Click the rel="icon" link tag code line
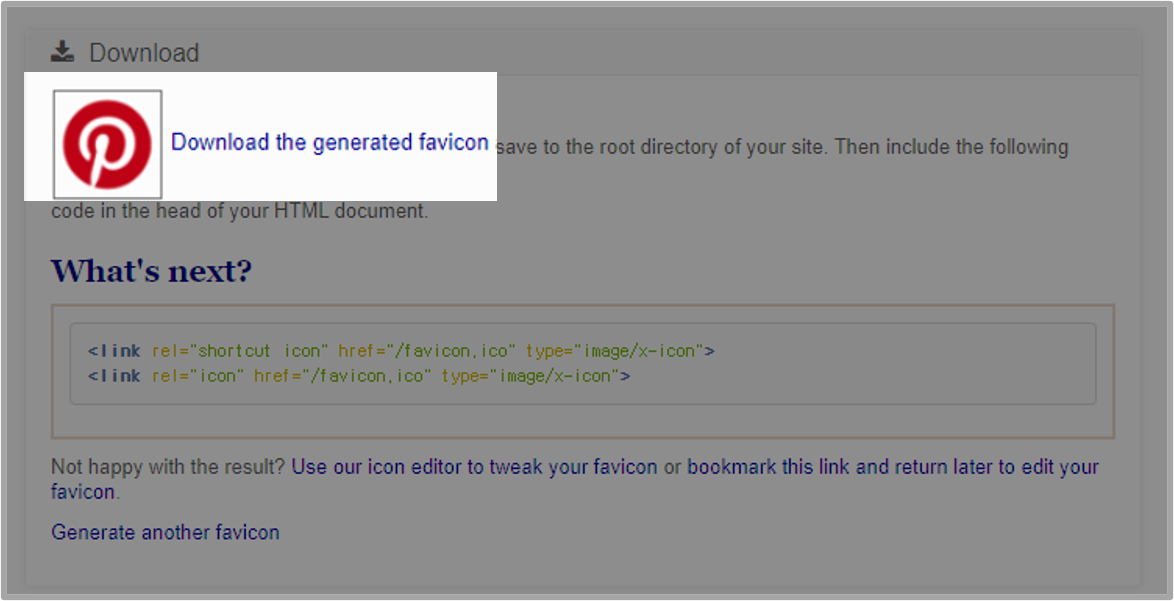1174x601 pixels. (359, 376)
